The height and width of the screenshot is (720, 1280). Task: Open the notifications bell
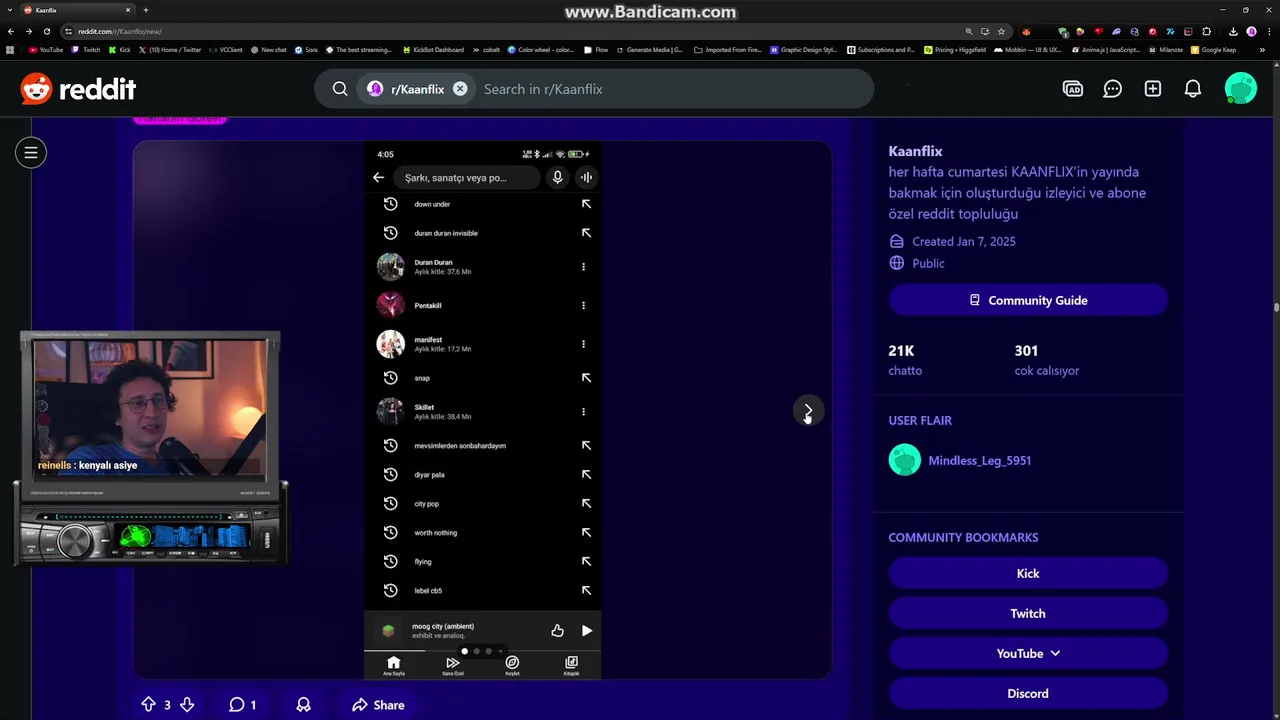coord(1193,89)
